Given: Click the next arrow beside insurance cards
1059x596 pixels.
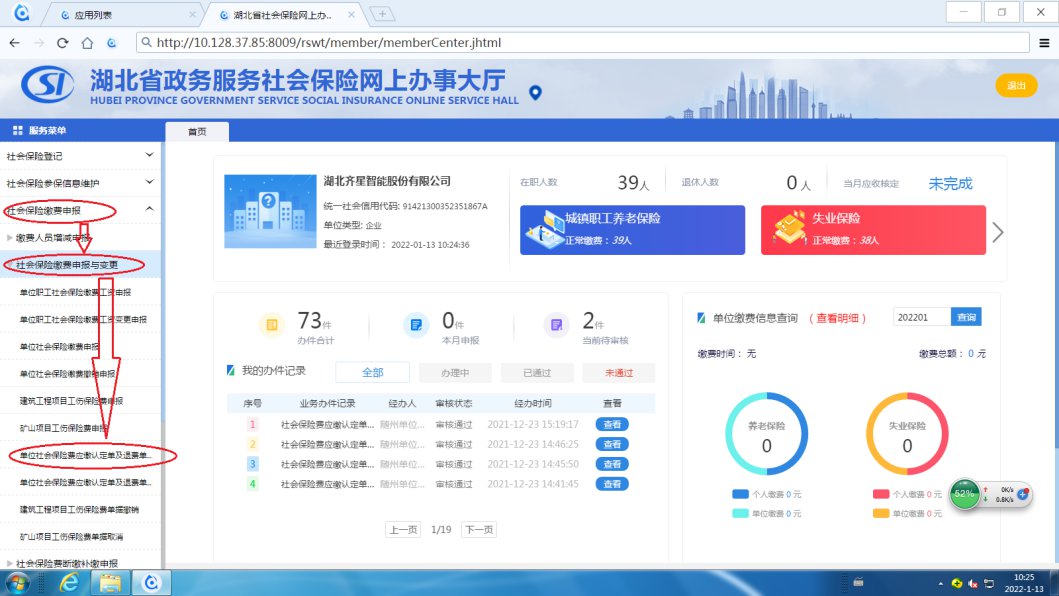Looking at the screenshot, I should [997, 232].
